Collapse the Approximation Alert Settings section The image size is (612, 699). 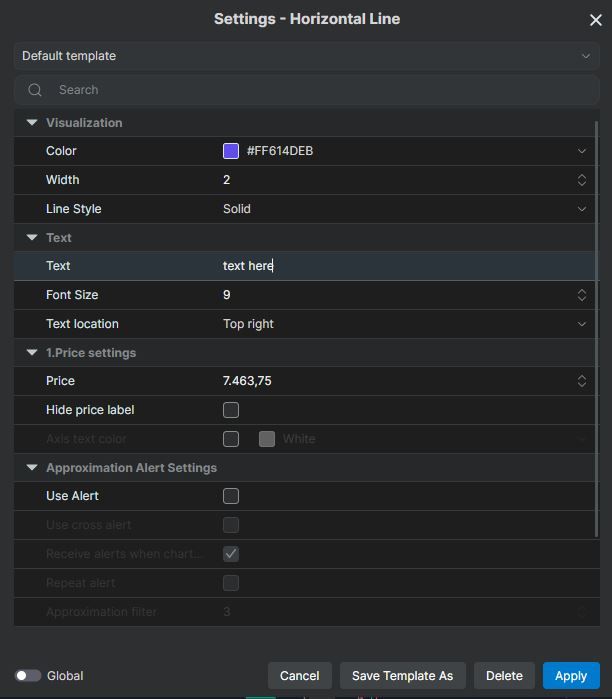(x=32, y=467)
